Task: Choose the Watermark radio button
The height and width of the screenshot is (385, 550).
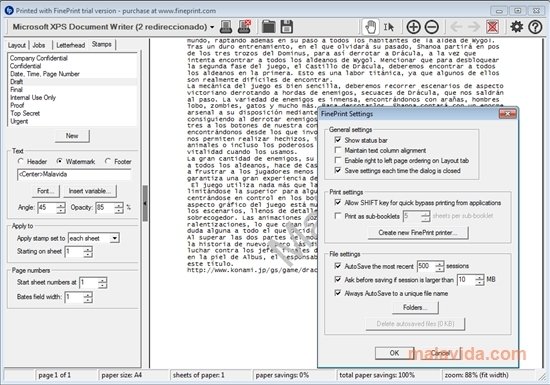Action: (x=59, y=161)
